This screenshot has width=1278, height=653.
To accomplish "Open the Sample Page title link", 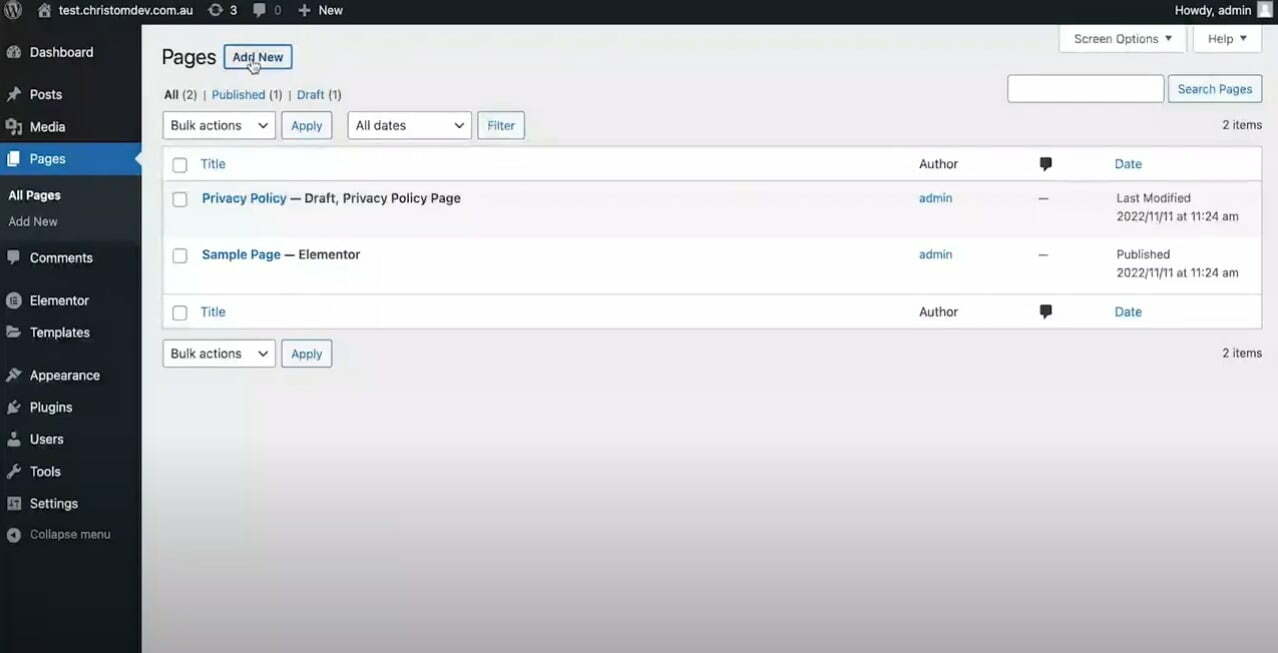I will [241, 254].
